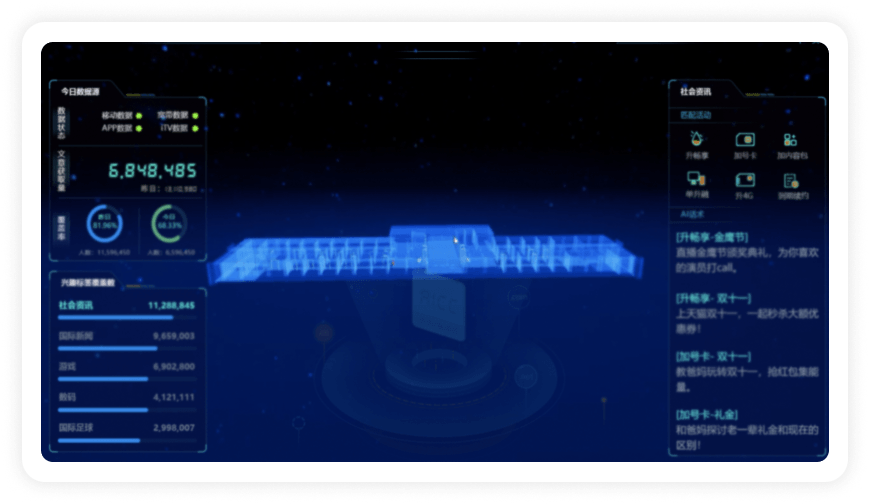Select the 社会资讯 panel tab
The image size is (870, 504).
pyautogui.click(x=696, y=90)
